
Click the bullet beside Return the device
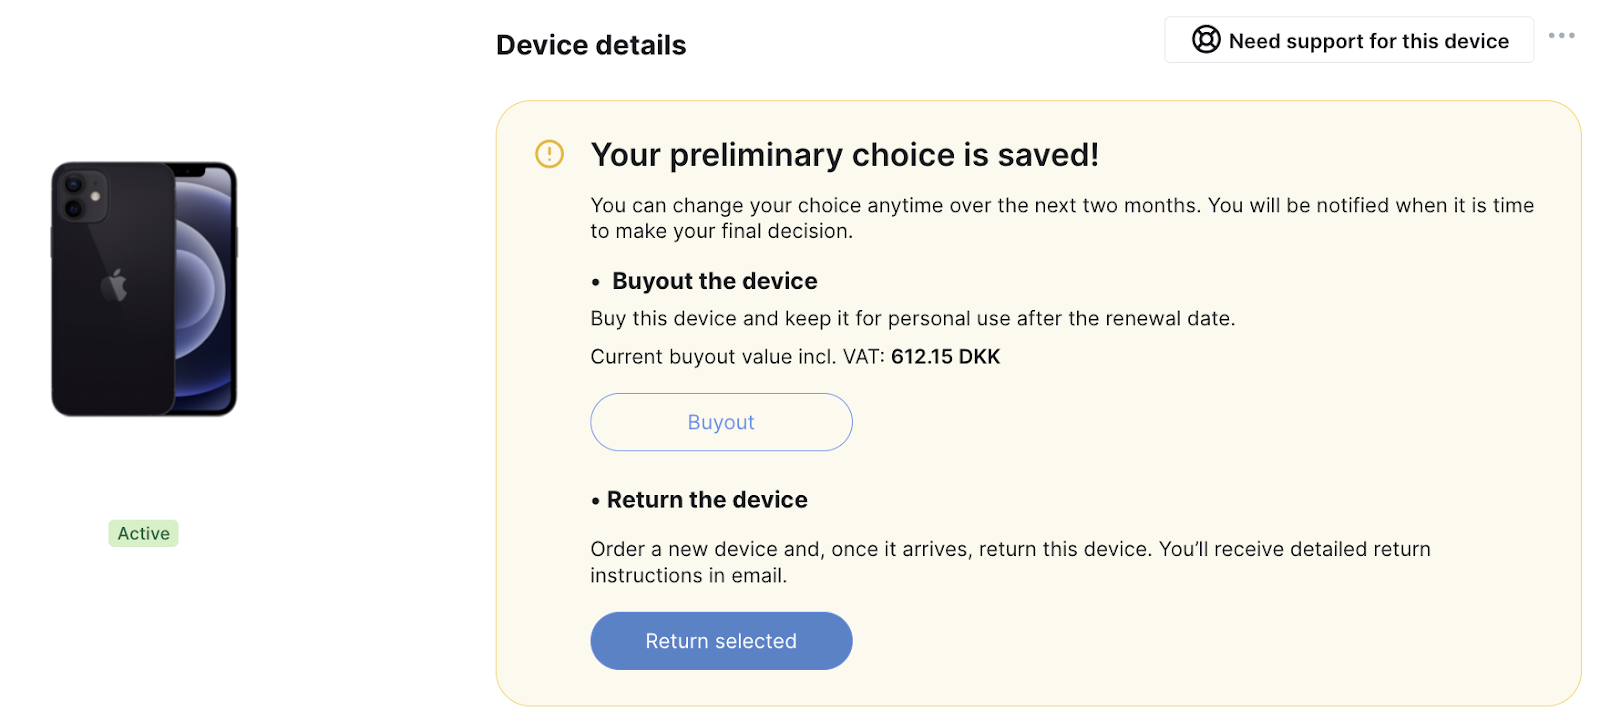click(x=596, y=501)
